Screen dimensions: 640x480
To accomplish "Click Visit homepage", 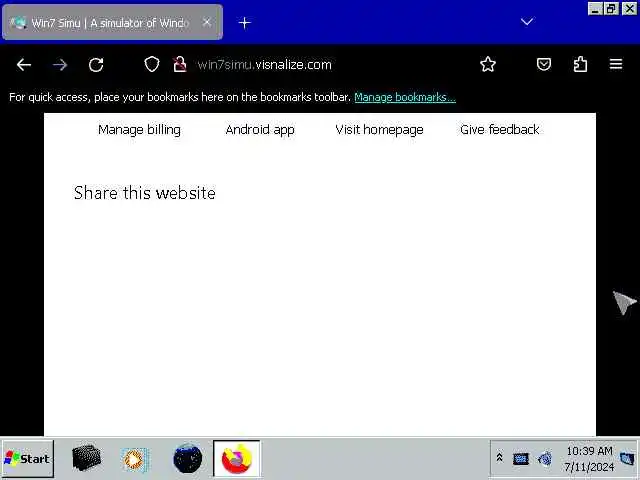I will click(x=379, y=130).
